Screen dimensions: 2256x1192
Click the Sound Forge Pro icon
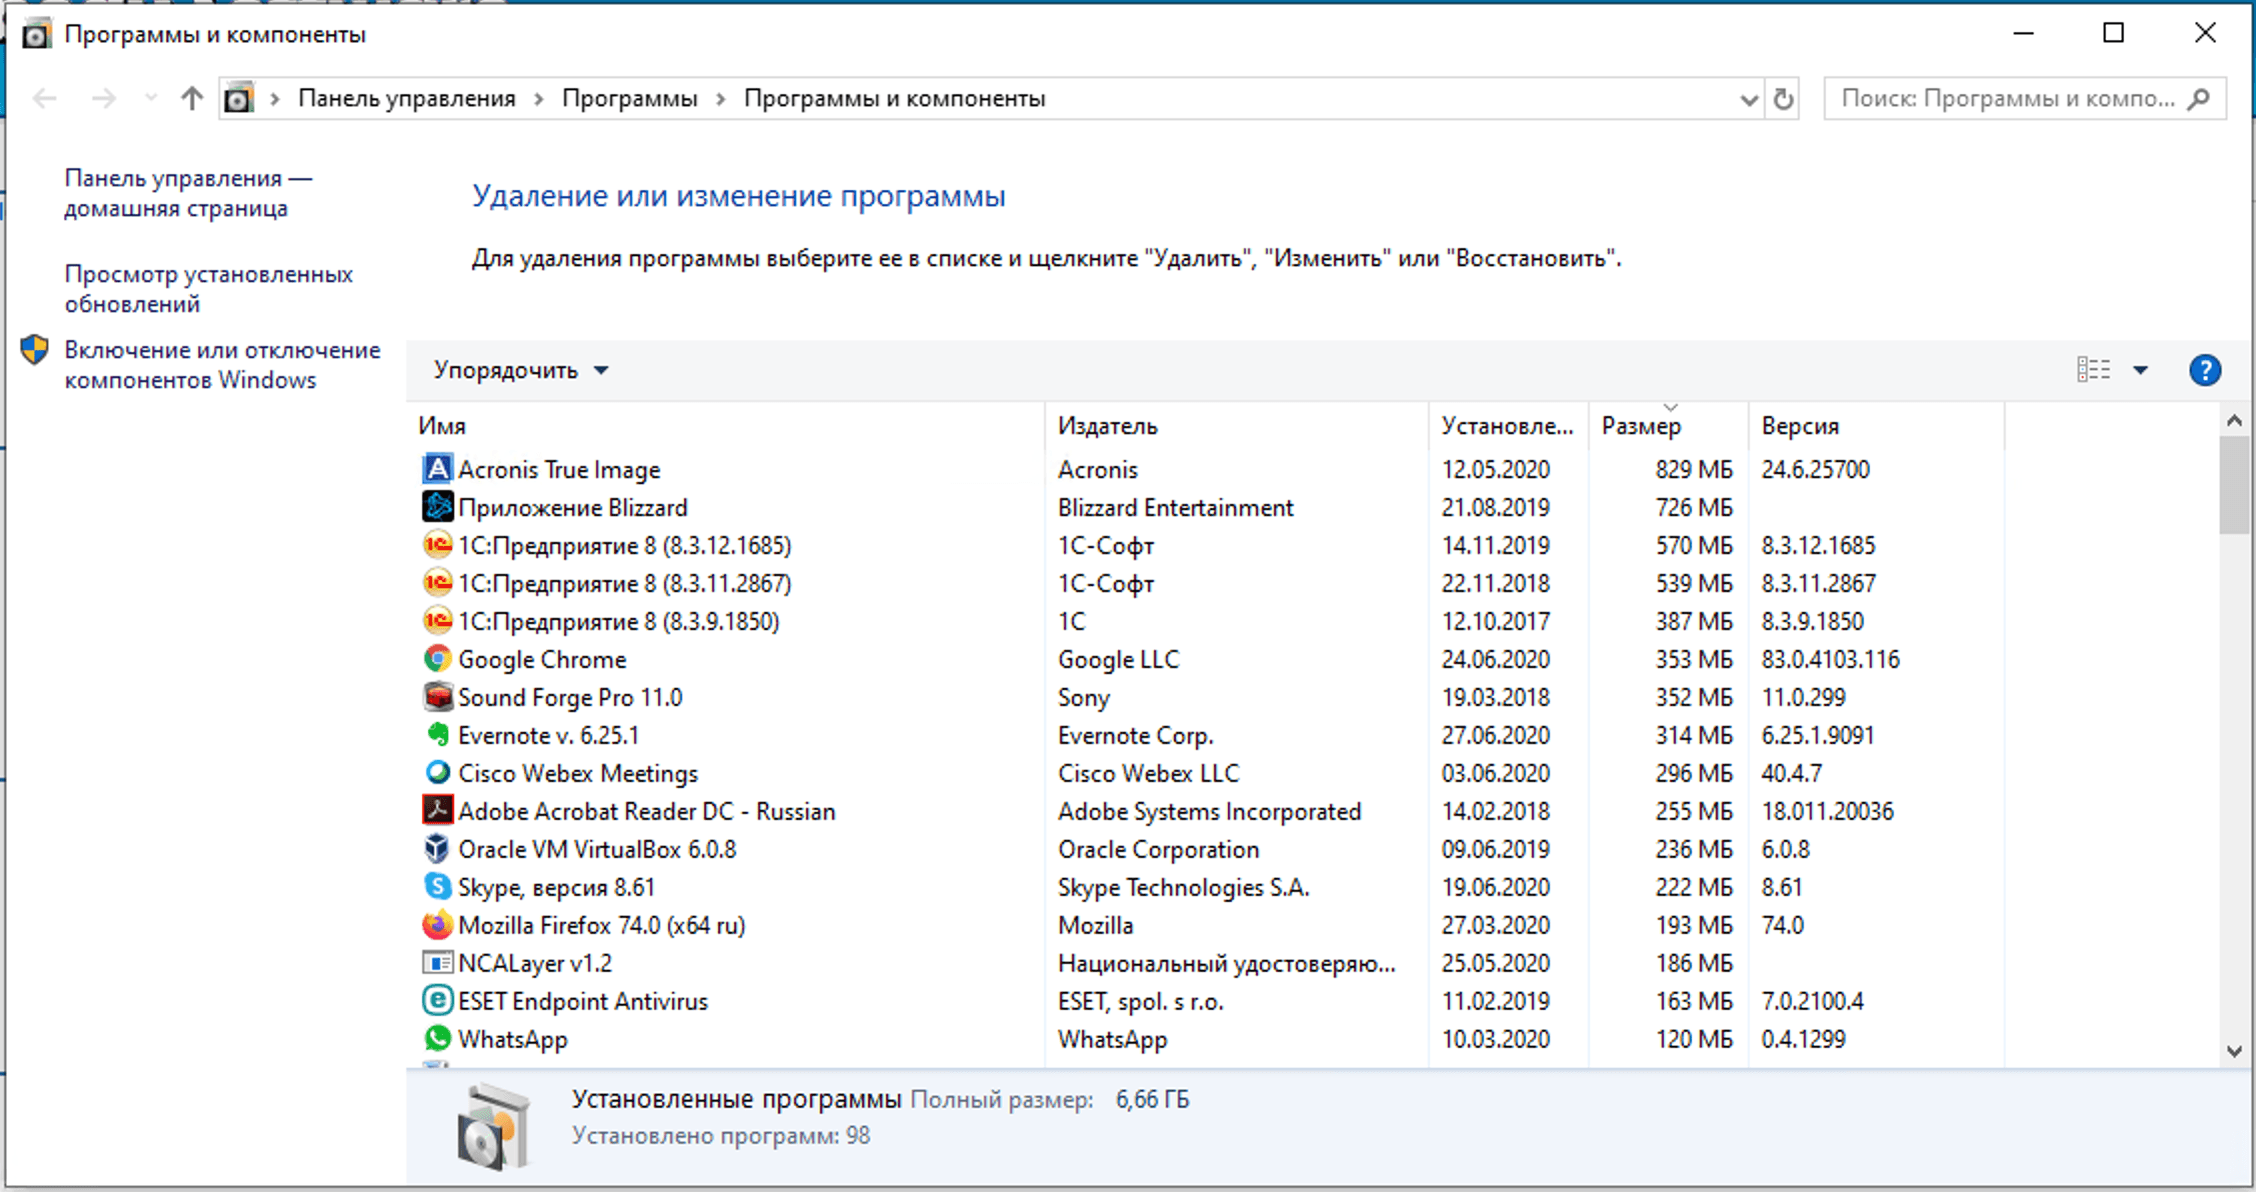click(437, 697)
